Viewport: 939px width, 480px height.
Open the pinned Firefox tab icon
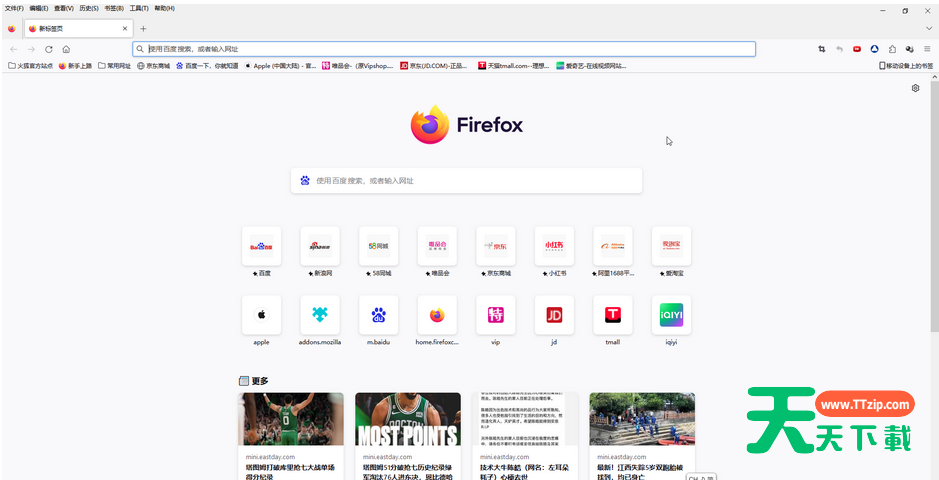pos(11,29)
